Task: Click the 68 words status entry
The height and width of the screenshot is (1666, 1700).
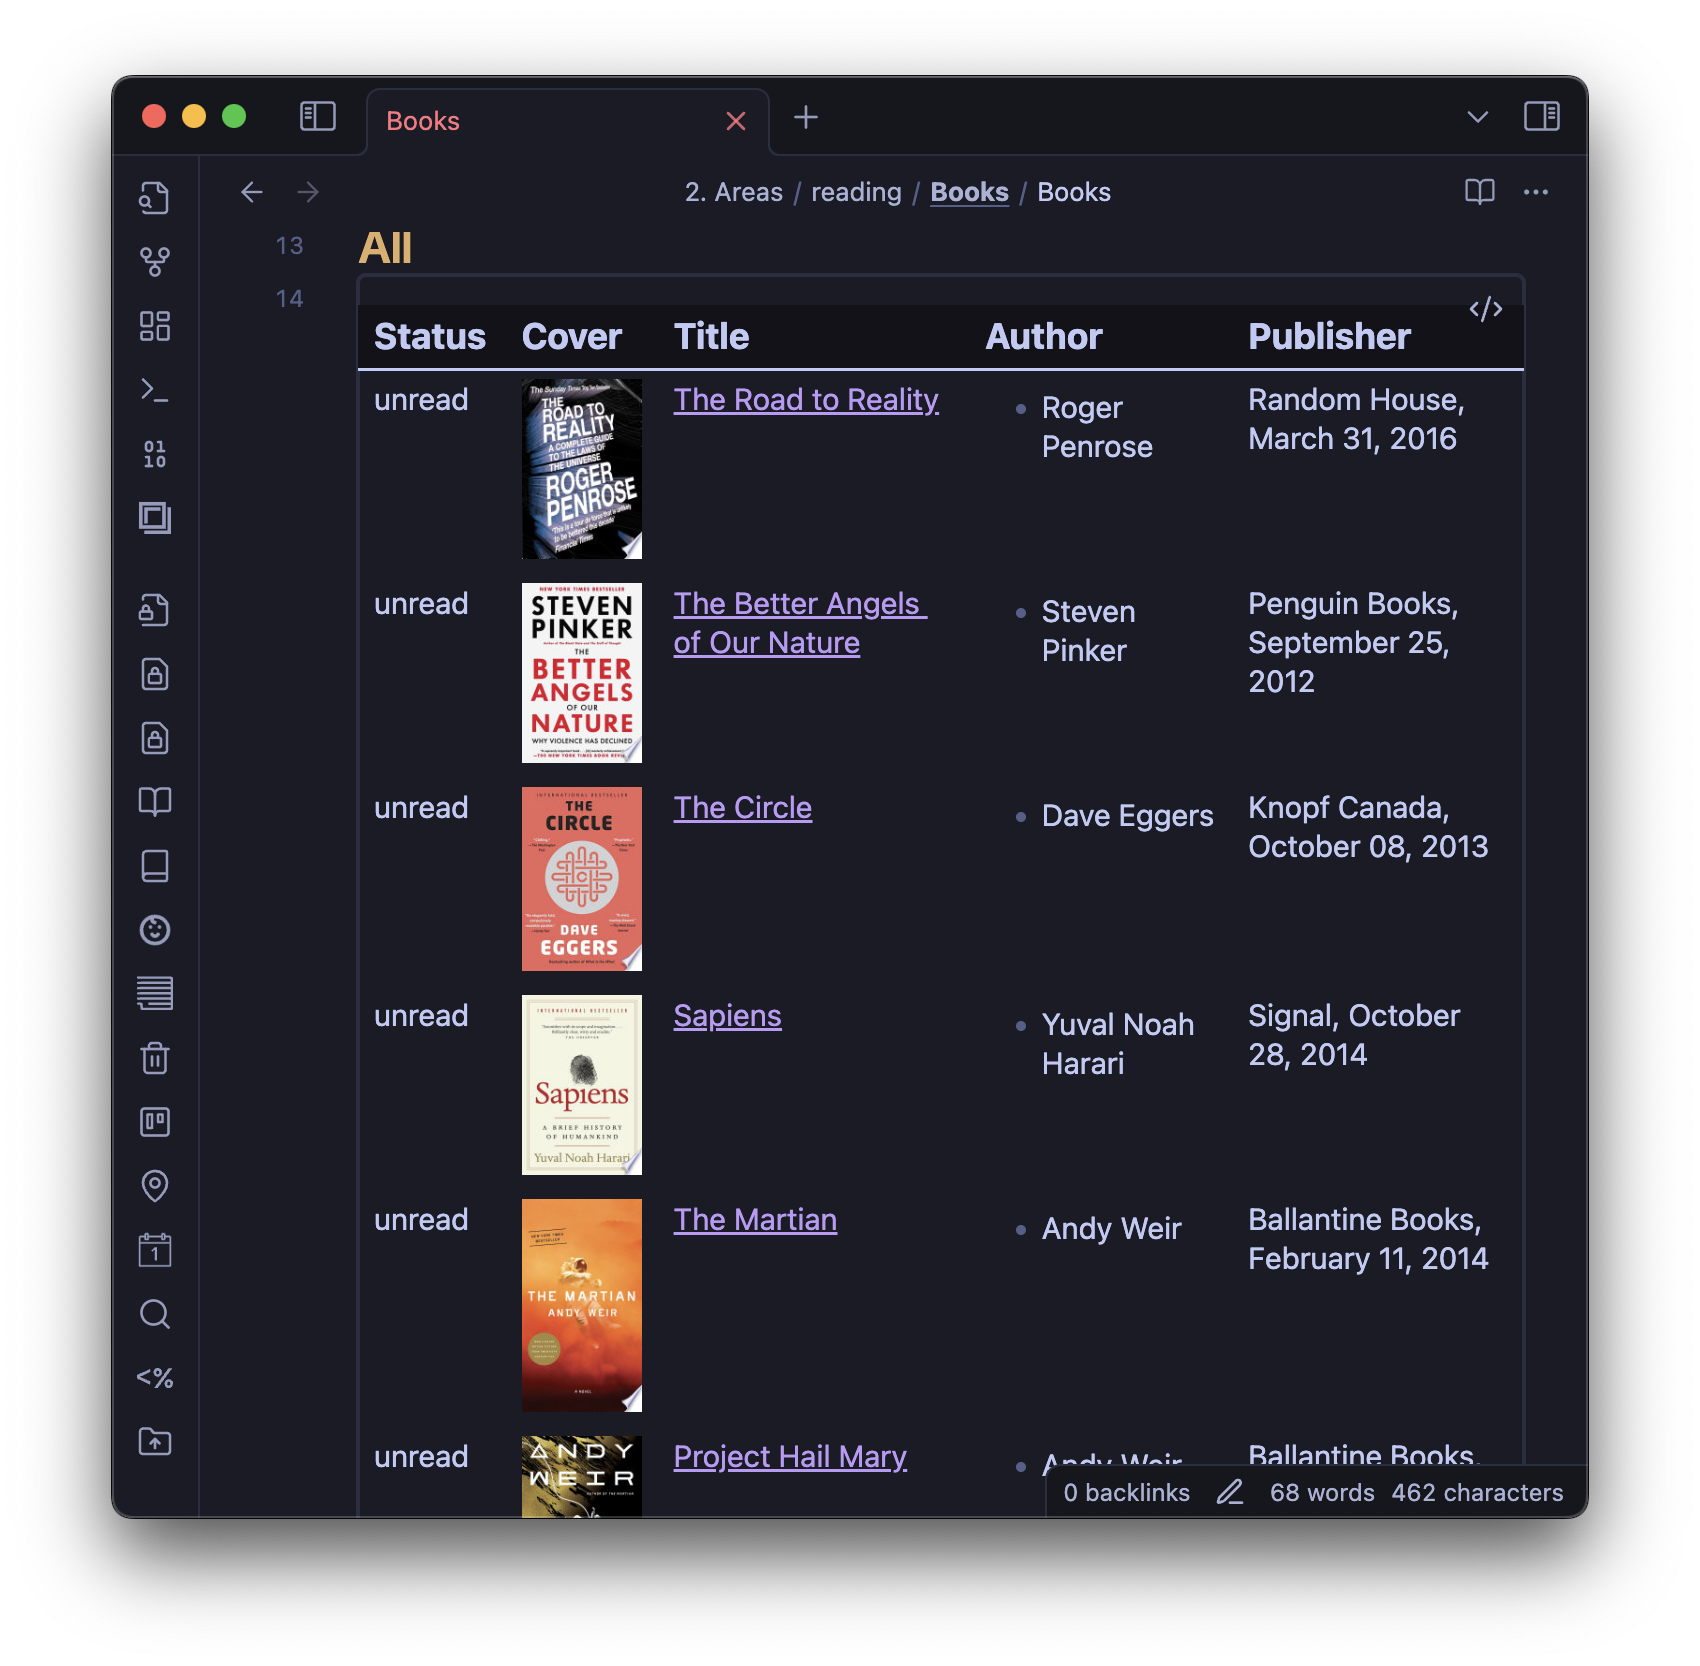Action: (x=1322, y=1492)
